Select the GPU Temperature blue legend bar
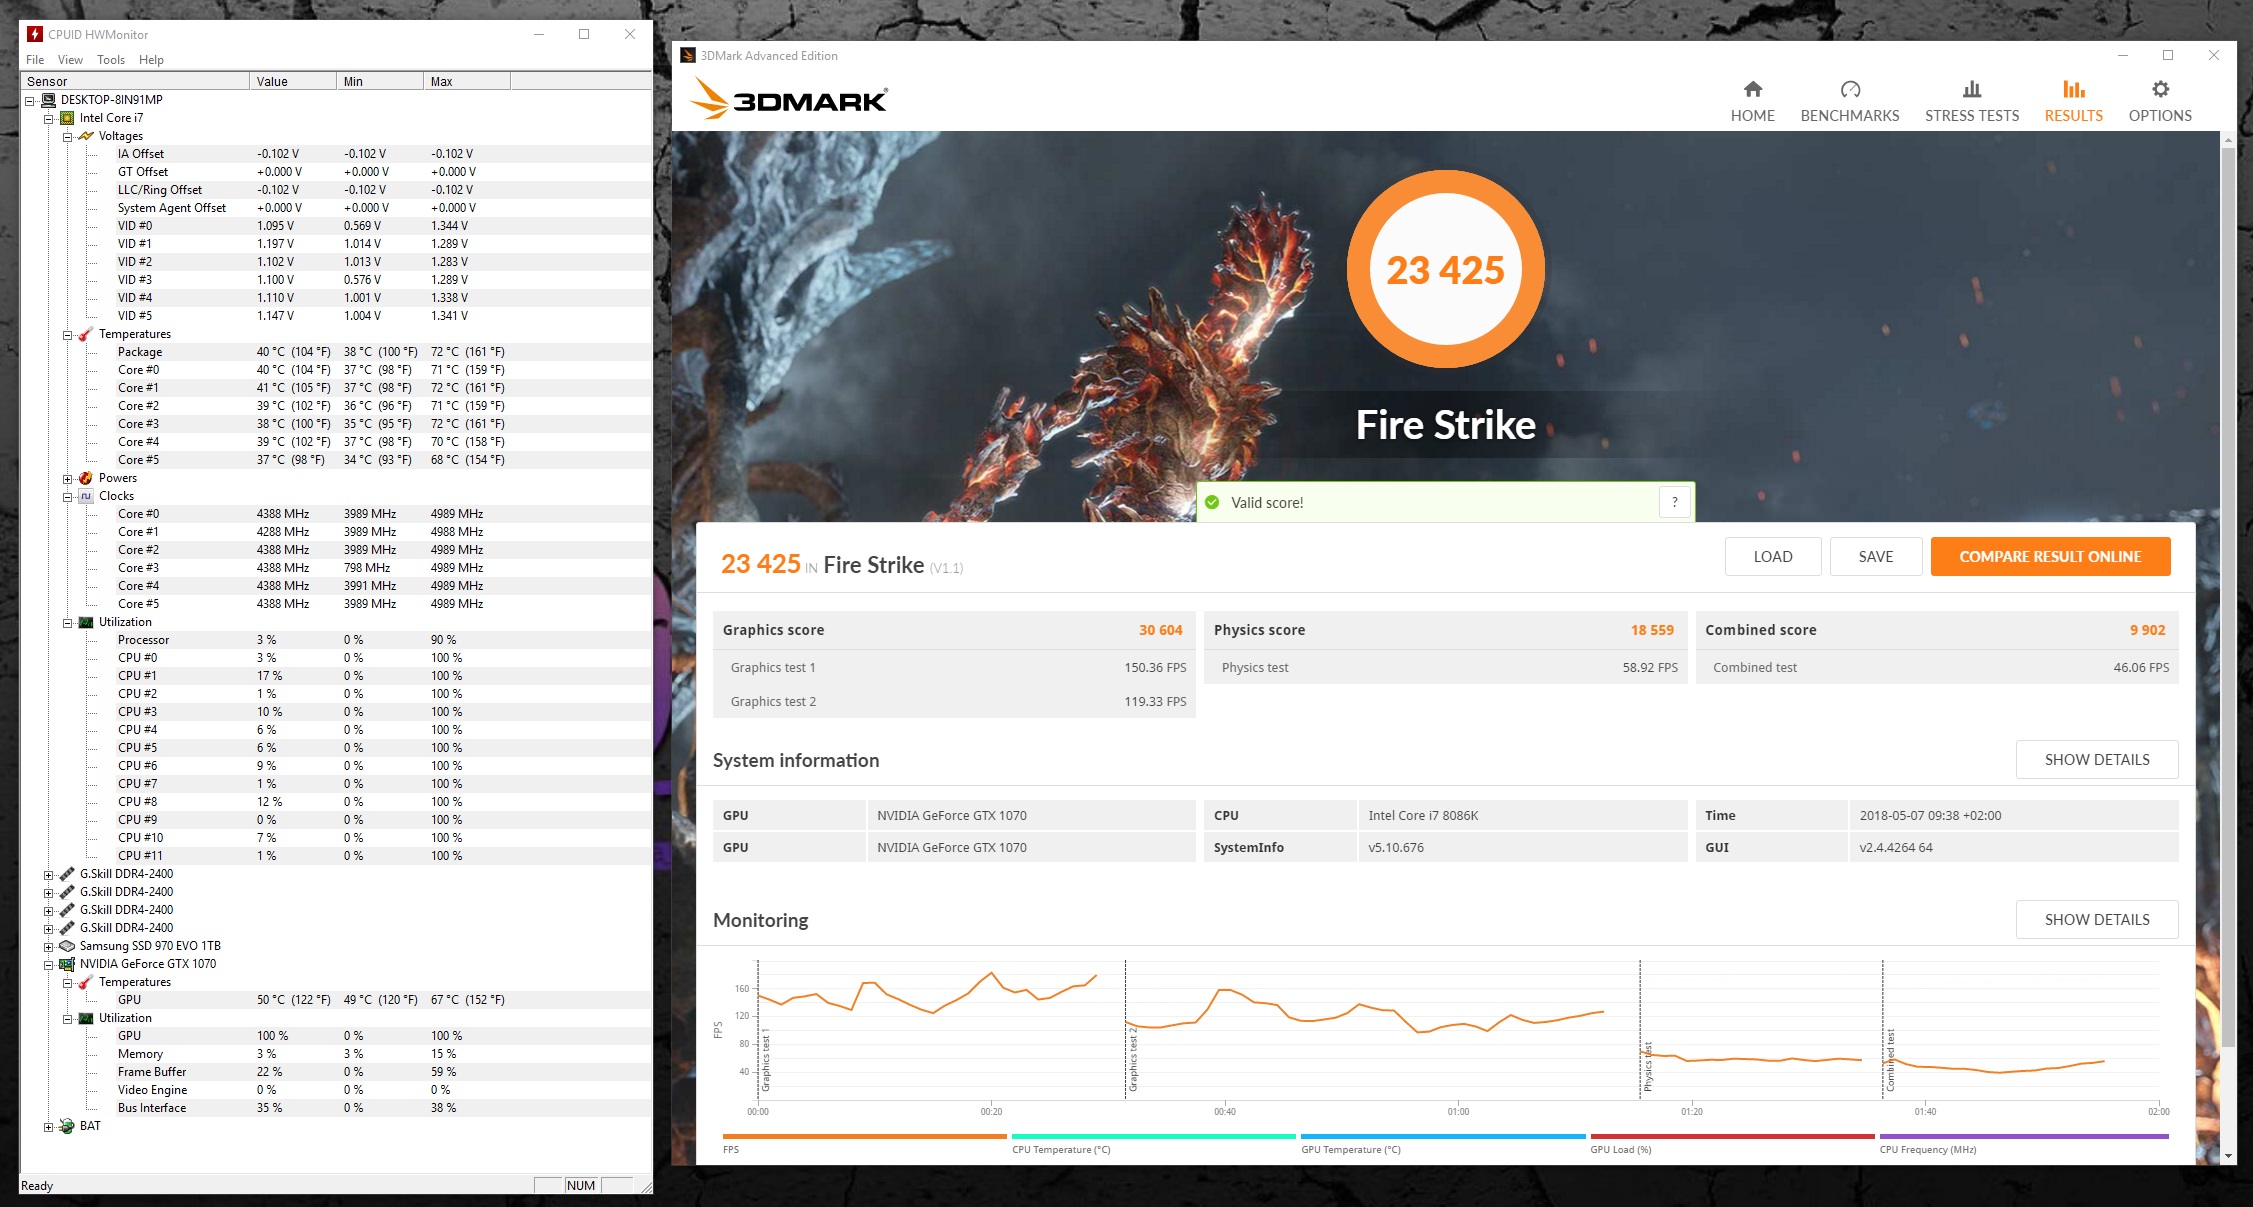 (1443, 1136)
